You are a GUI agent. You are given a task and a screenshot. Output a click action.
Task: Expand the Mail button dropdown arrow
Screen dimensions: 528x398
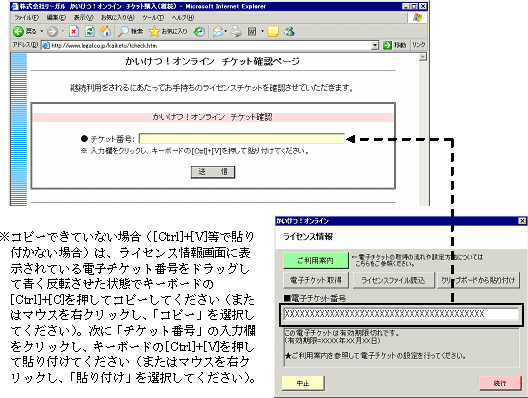[x=225, y=31]
